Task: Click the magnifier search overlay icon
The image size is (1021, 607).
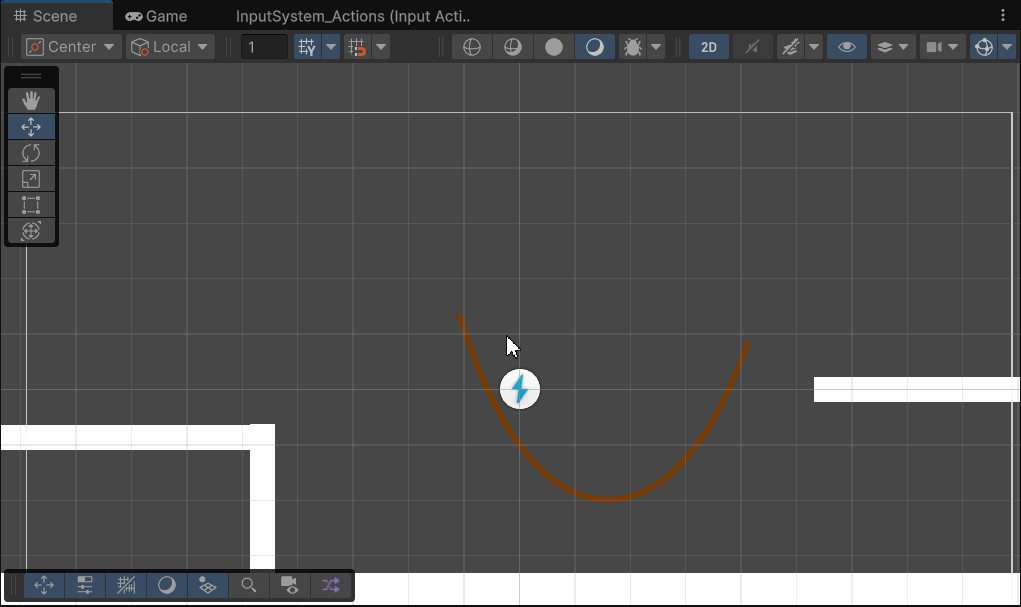Action: (248, 585)
